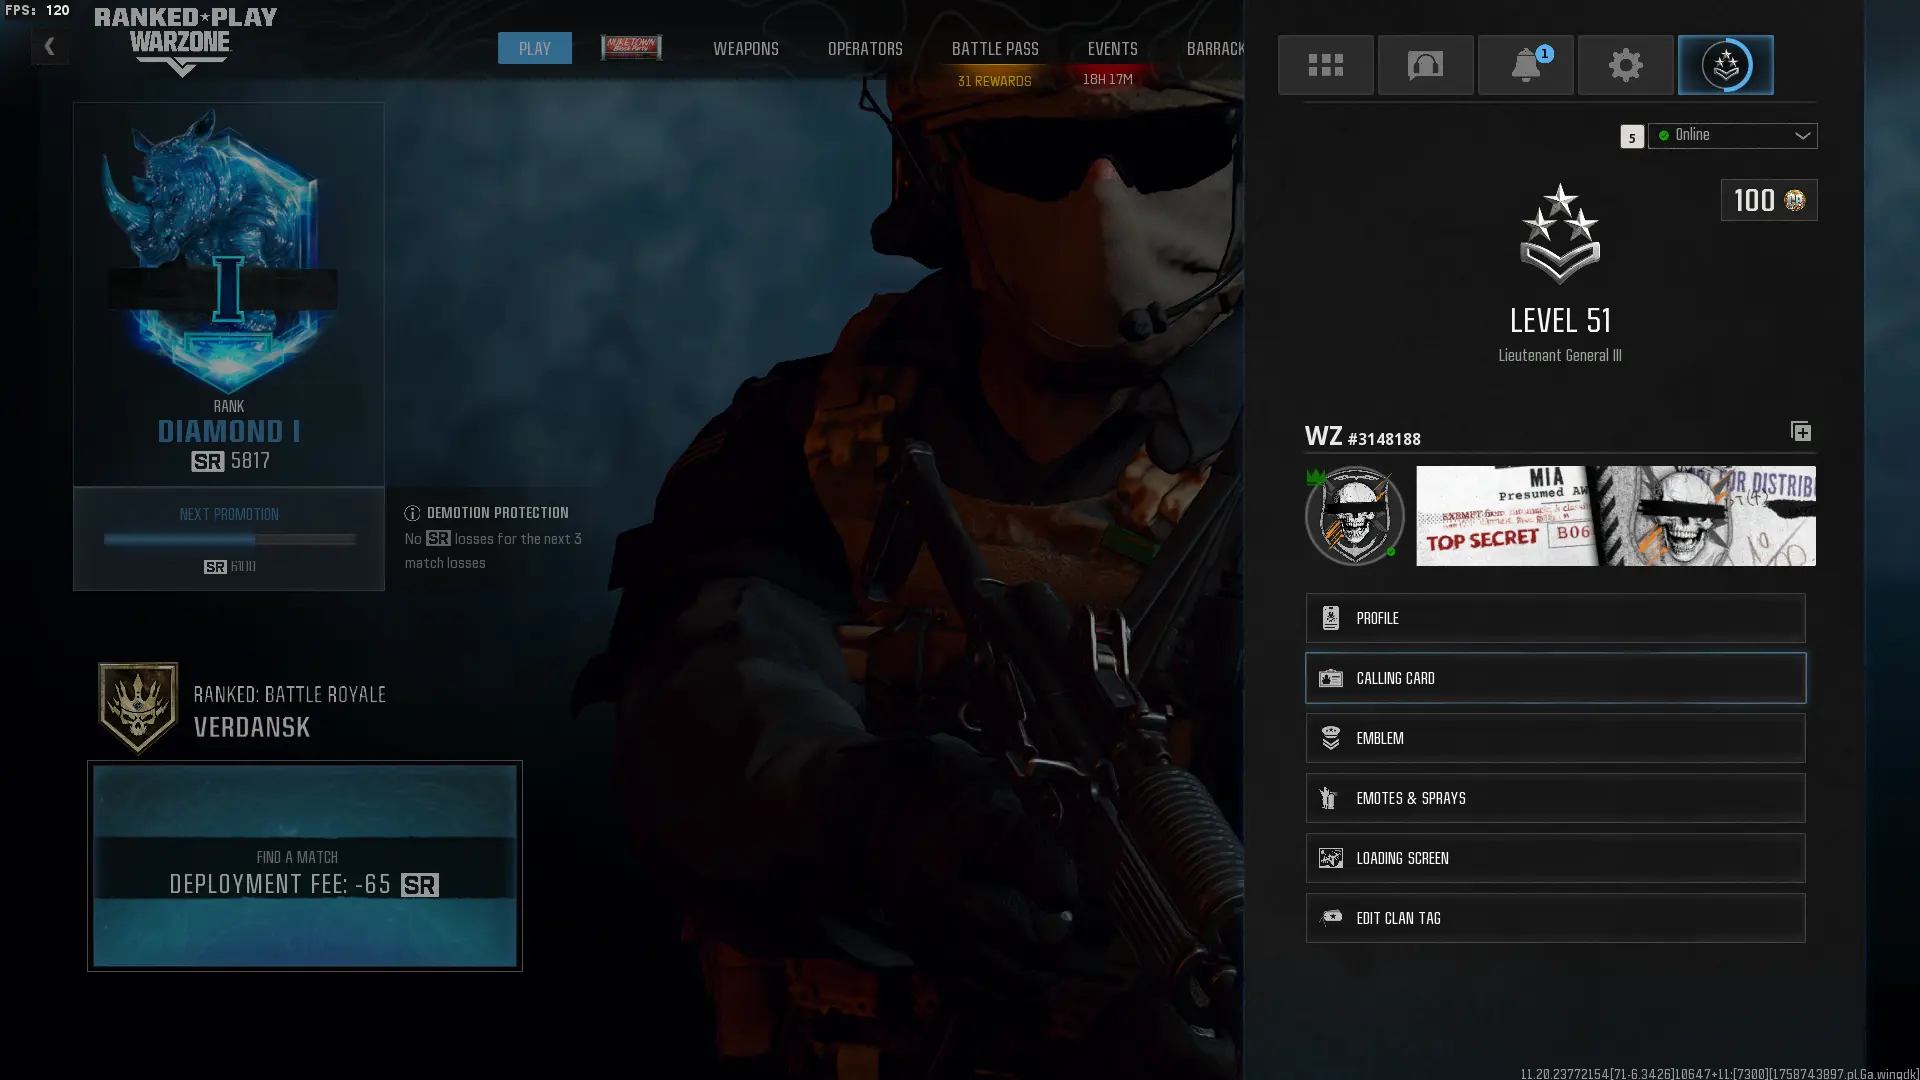This screenshot has height=1080, width=1920.
Task: Click the copy player ID icon
Action: pyautogui.click(x=1800, y=431)
